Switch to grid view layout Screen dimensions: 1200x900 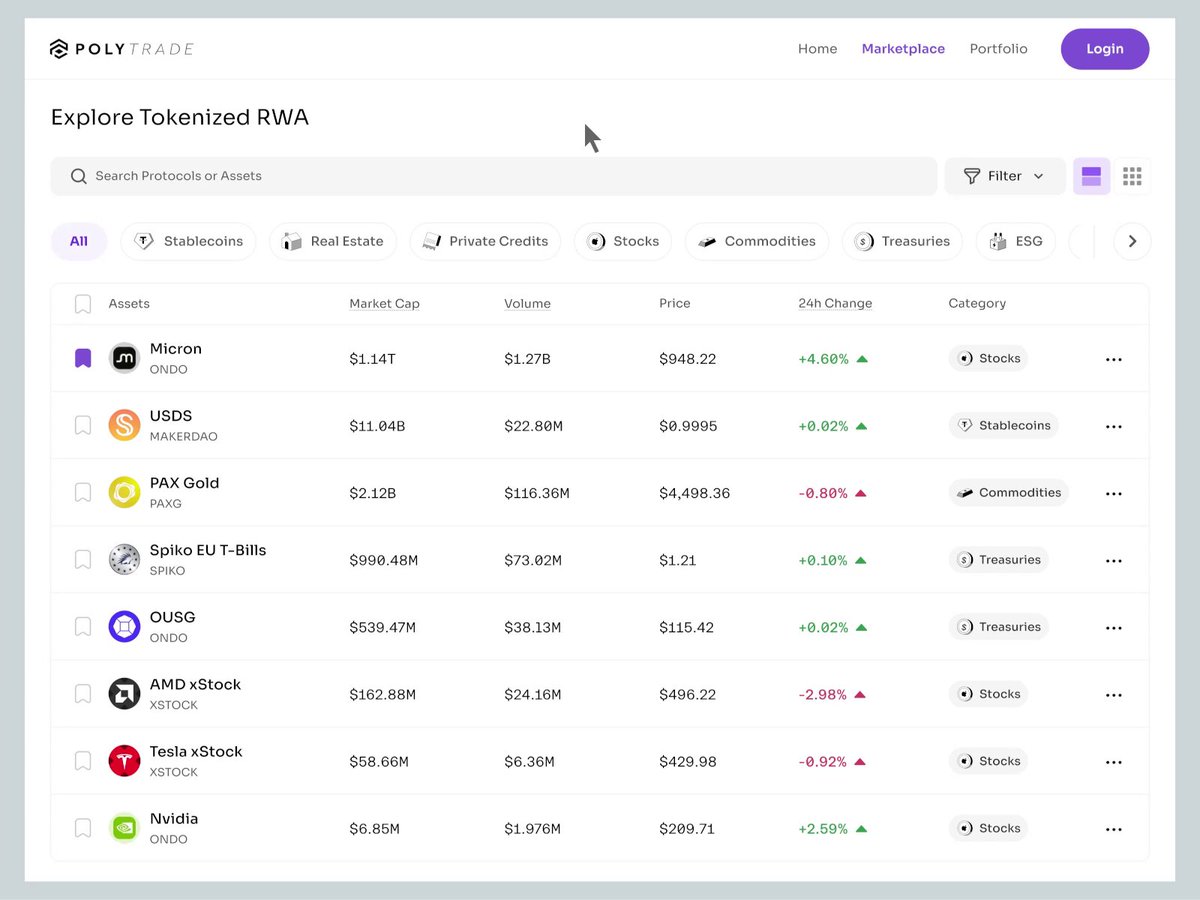pos(1132,176)
